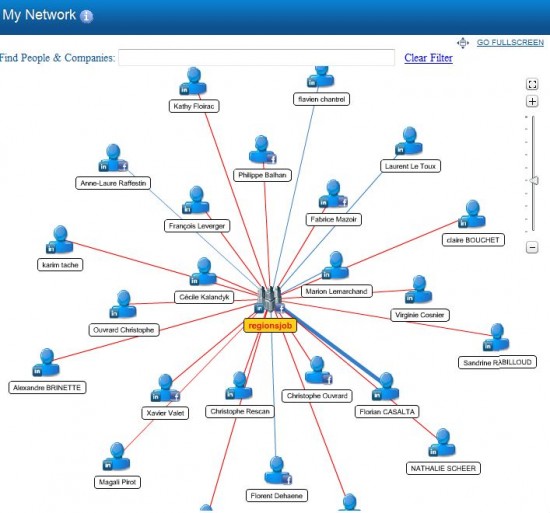Click the zoom slider handle
Viewport: 550px width, 513px height.
coord(534,181)
